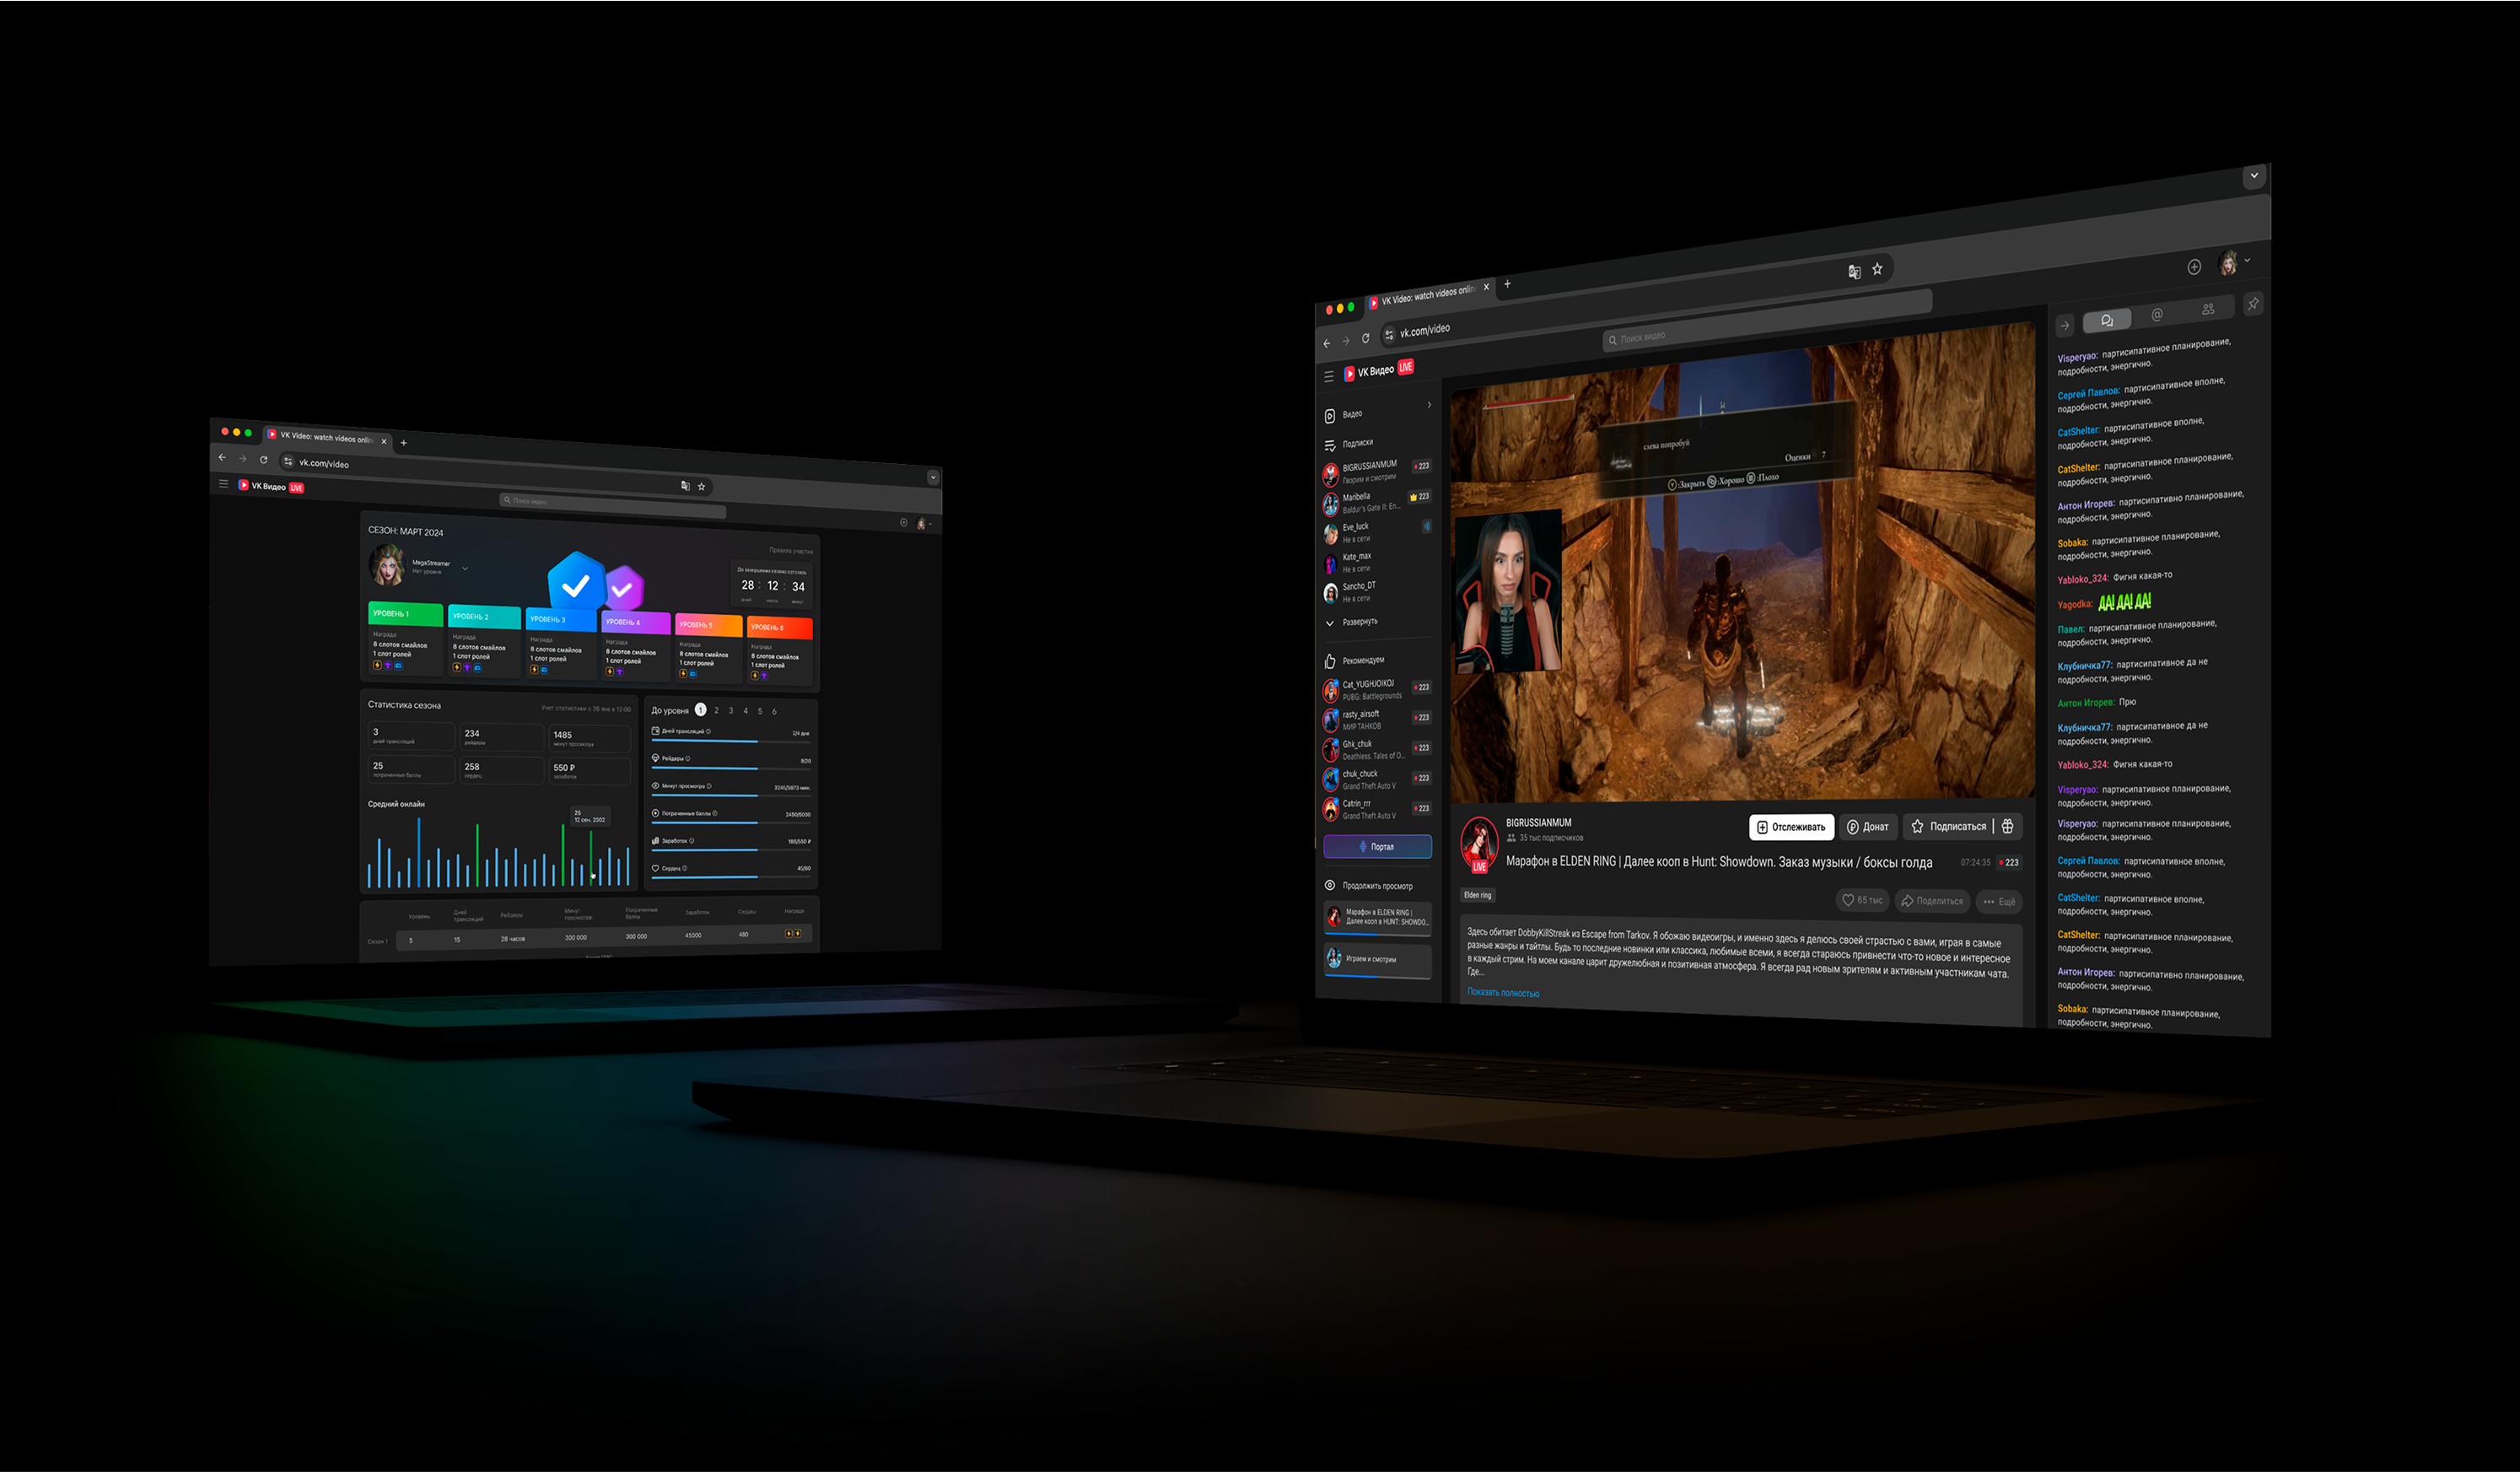This screenshot has height=1472, width=2520.
Task: Click the plus-circle create icon in stream window
Action: click(2194, 267)
